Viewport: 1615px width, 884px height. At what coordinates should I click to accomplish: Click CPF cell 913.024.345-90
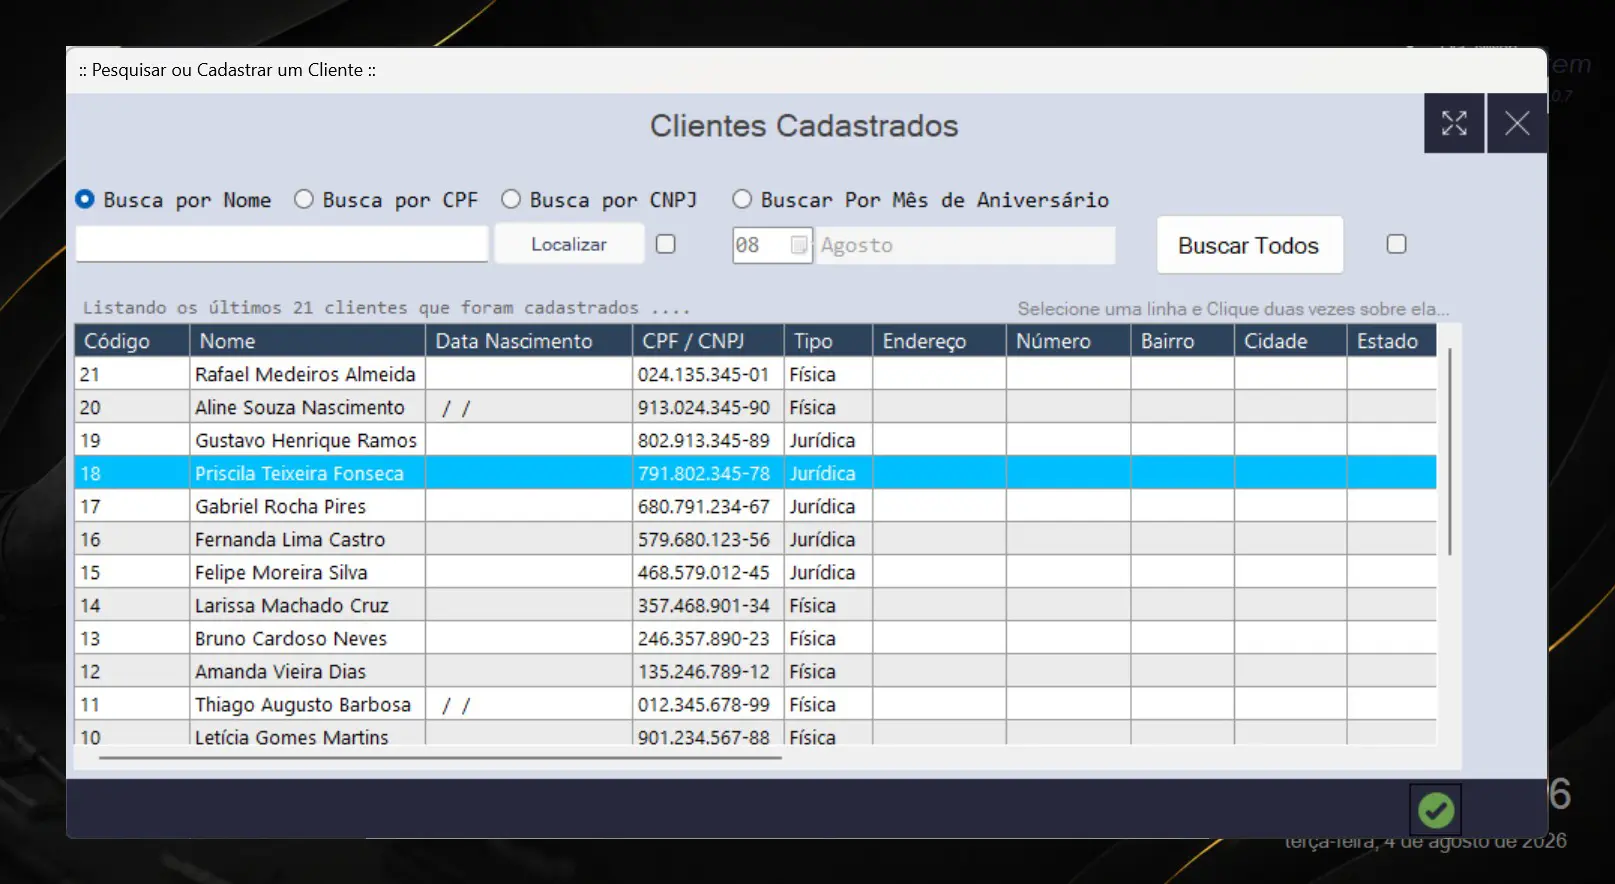coord(708,407)
